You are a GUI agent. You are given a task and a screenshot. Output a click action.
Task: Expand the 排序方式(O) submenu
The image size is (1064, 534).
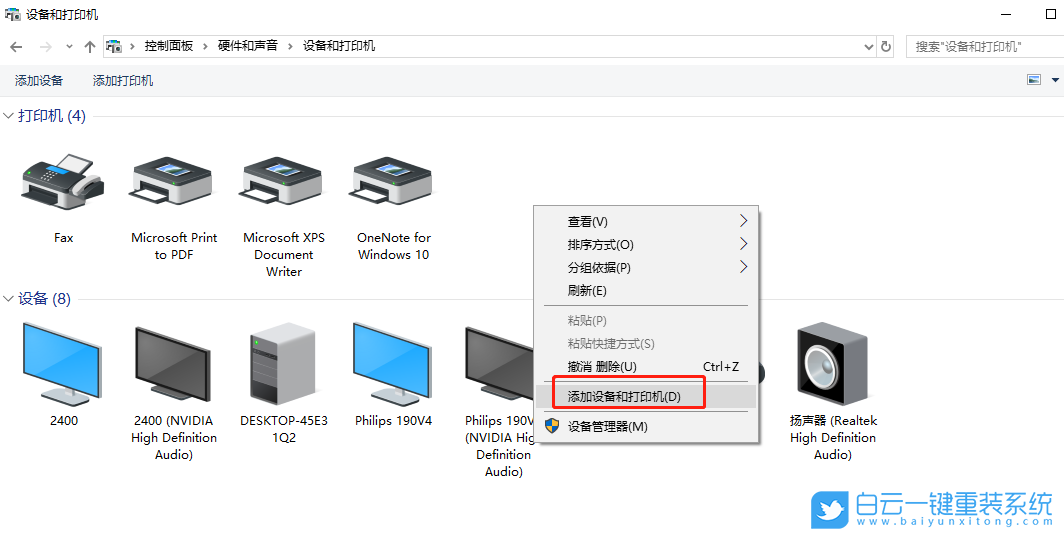647,244
